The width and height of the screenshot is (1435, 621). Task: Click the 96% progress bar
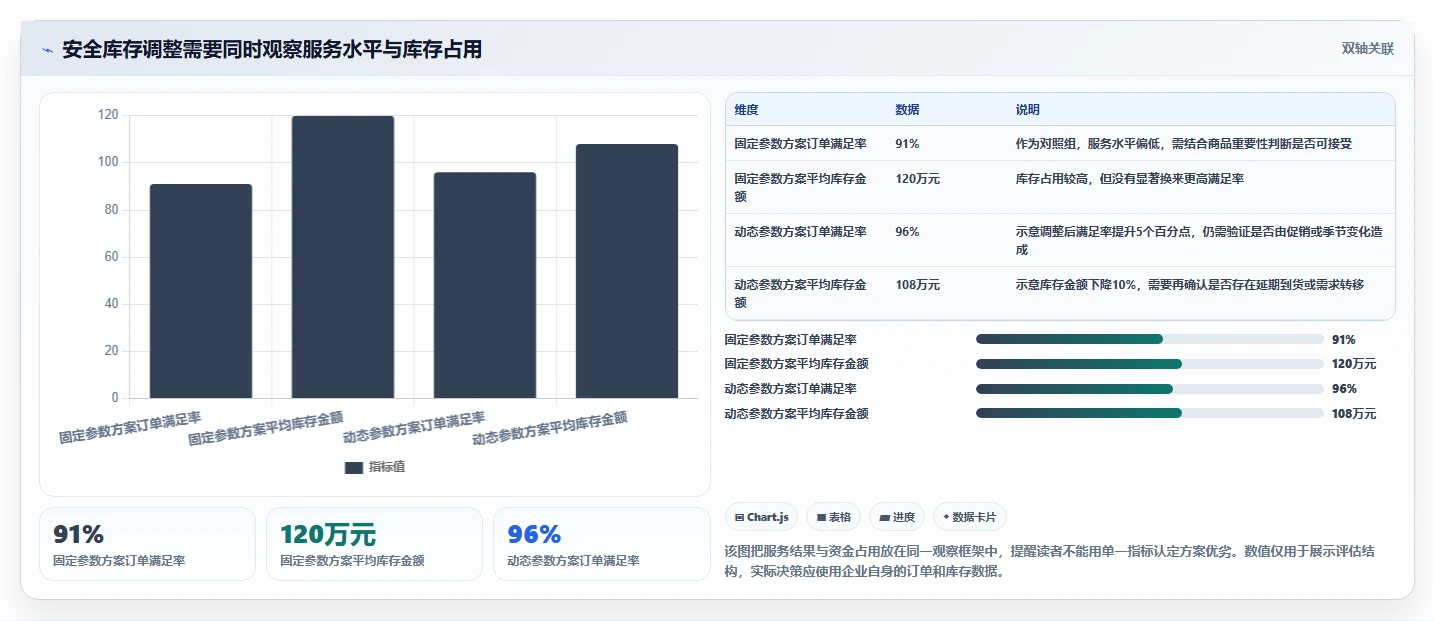pos(1150,388)
